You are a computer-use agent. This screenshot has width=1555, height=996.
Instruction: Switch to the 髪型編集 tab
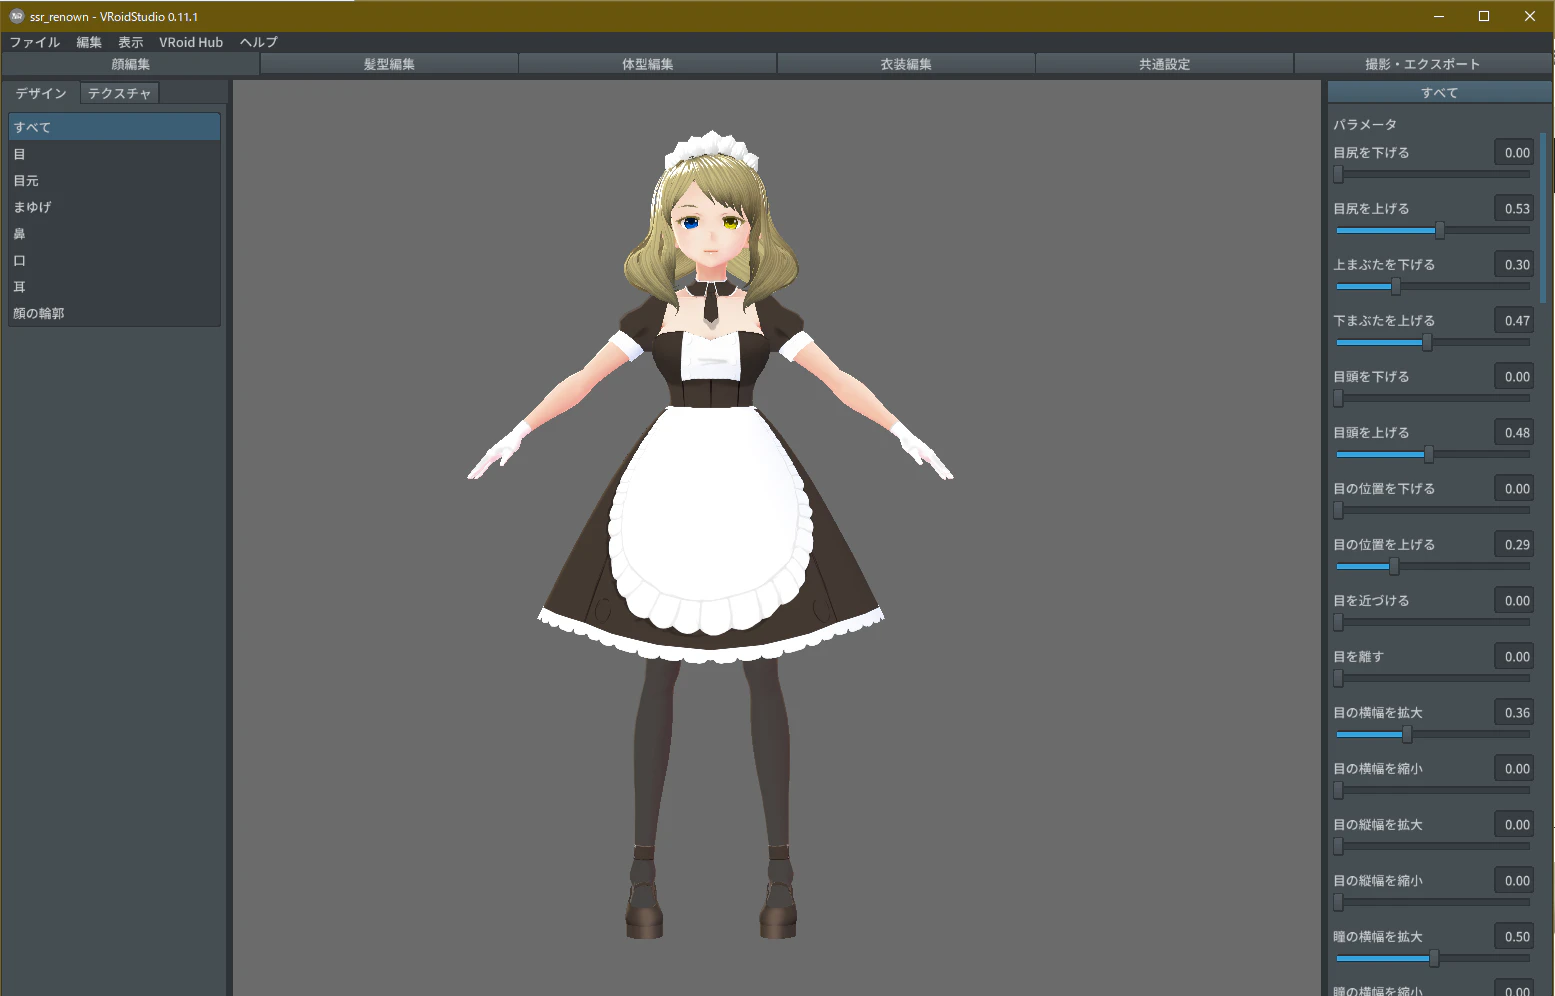click(389, 64)
